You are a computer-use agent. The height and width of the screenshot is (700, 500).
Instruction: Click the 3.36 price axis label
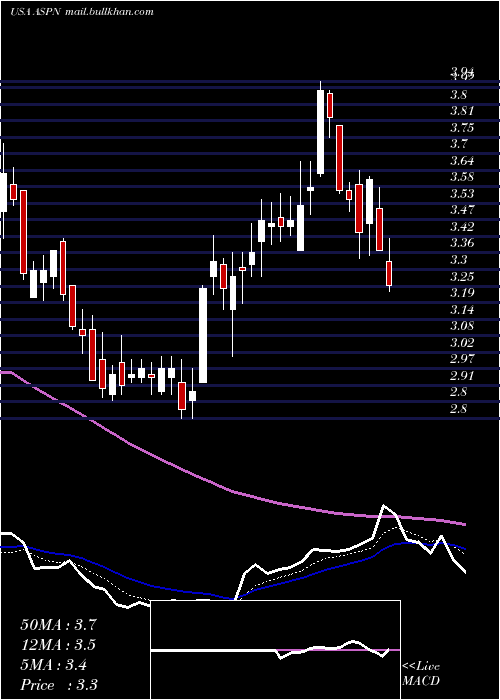462,243
